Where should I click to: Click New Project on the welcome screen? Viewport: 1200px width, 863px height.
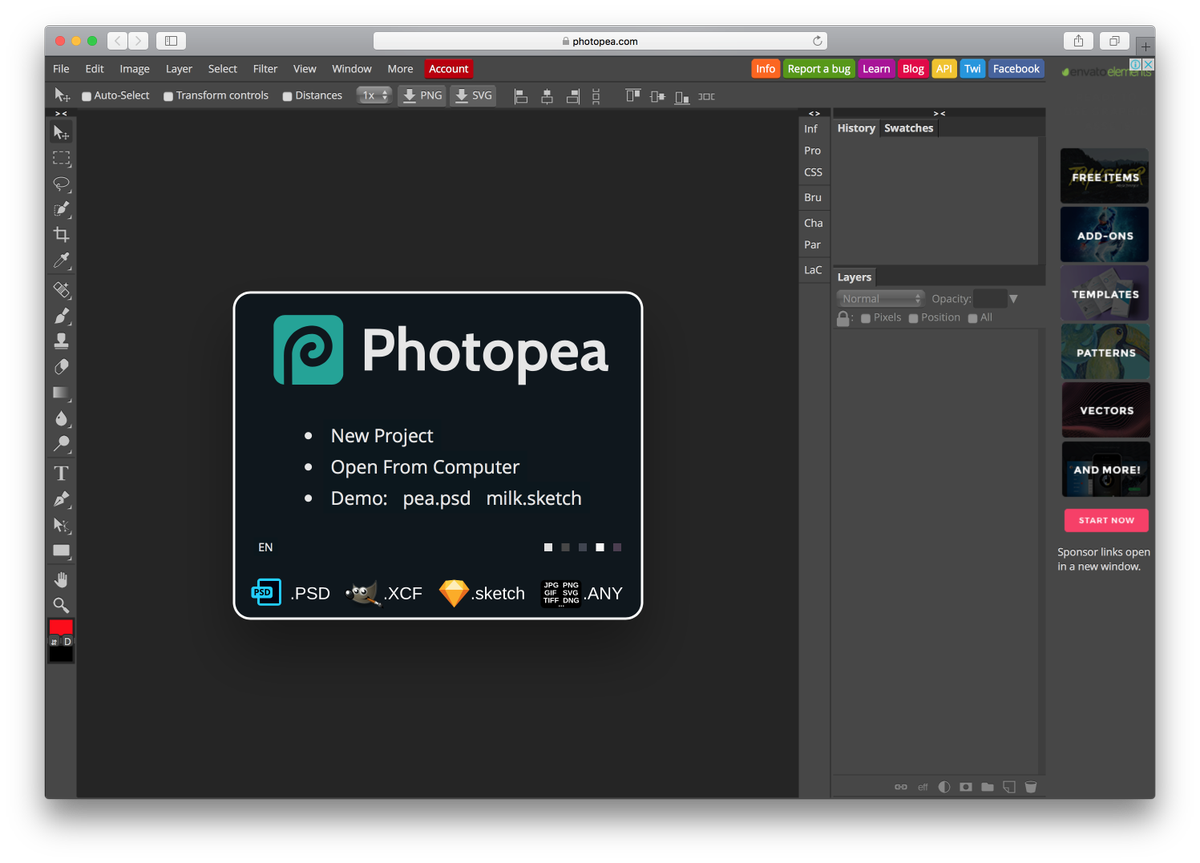382,436
